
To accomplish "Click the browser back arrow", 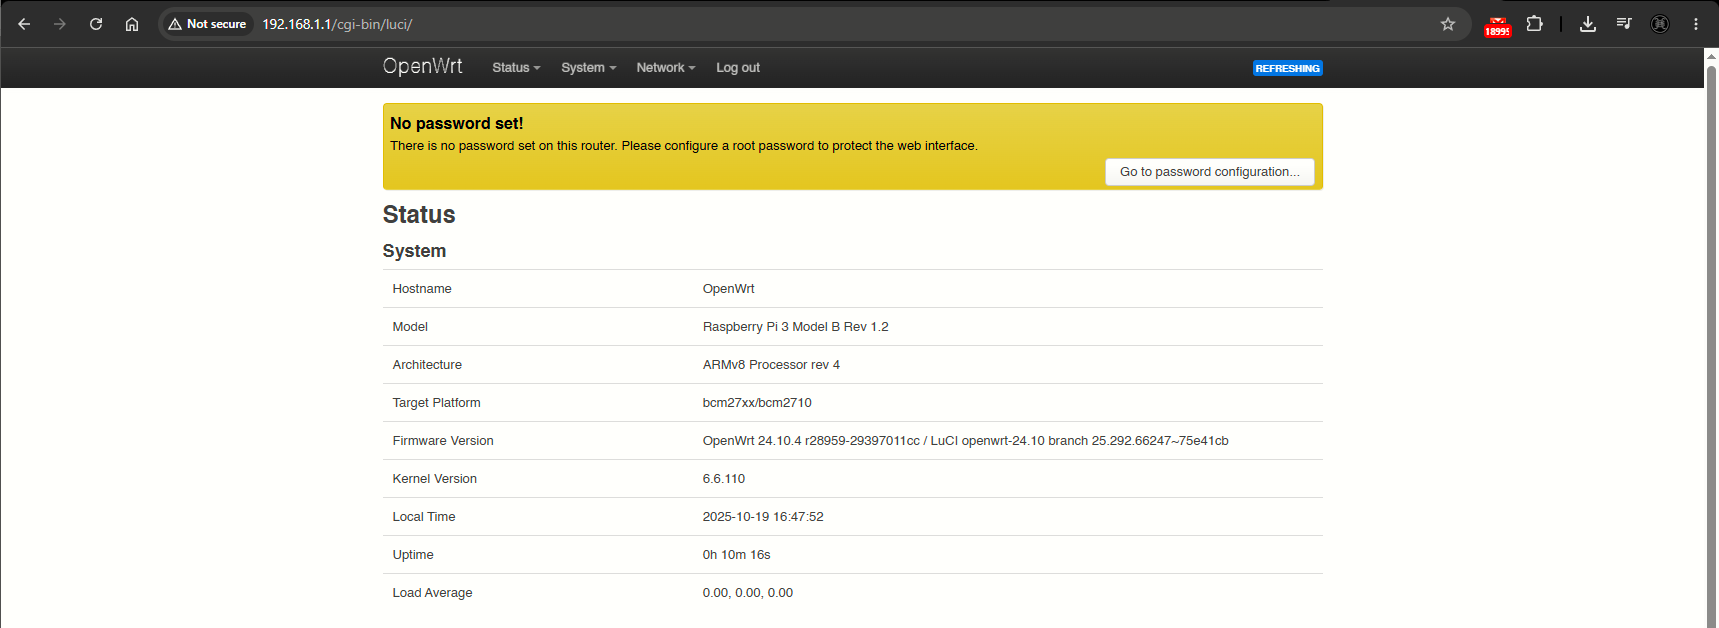I will pyautogui.click(x=24, y=24).
